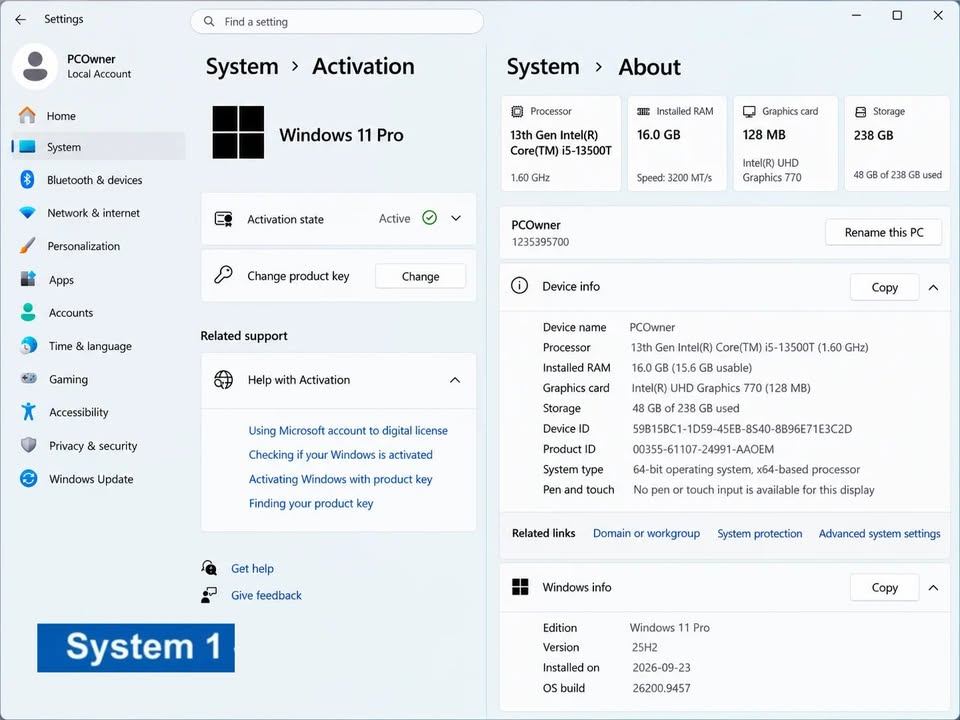
Task: Open Home in the sidebar
Action: coord(99,116)
